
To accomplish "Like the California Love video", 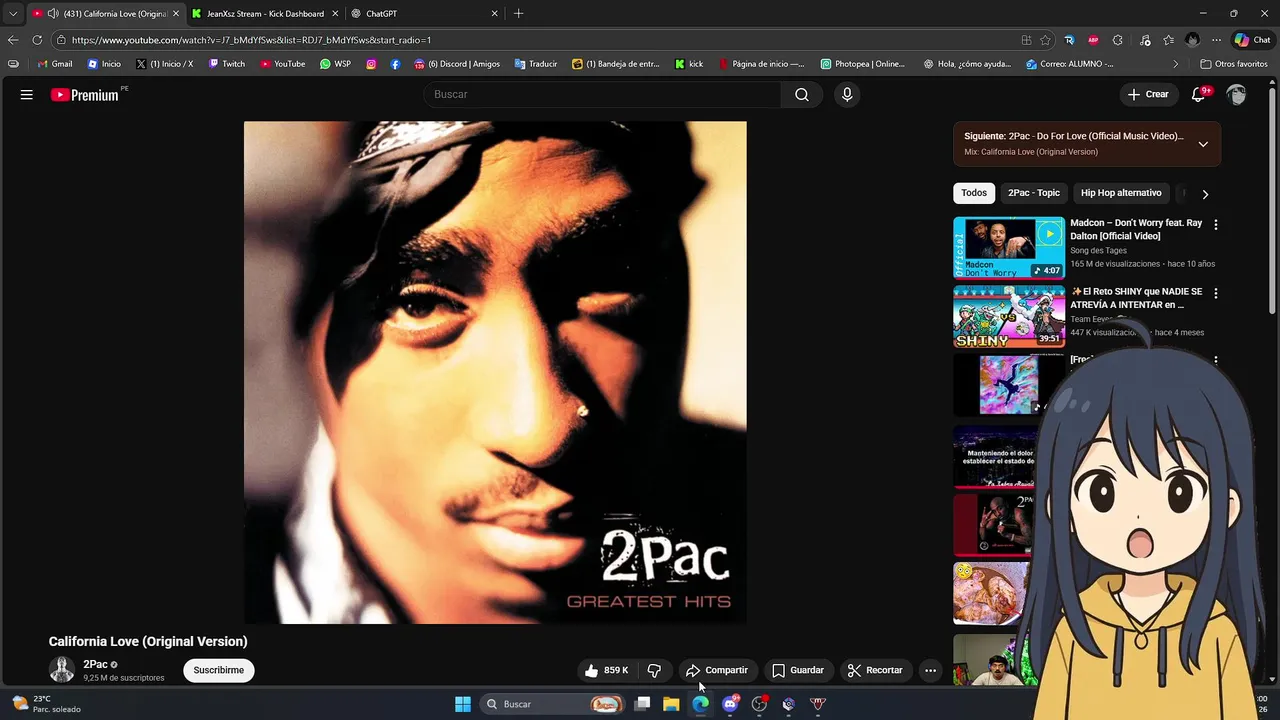I will [x=609, y=670].
